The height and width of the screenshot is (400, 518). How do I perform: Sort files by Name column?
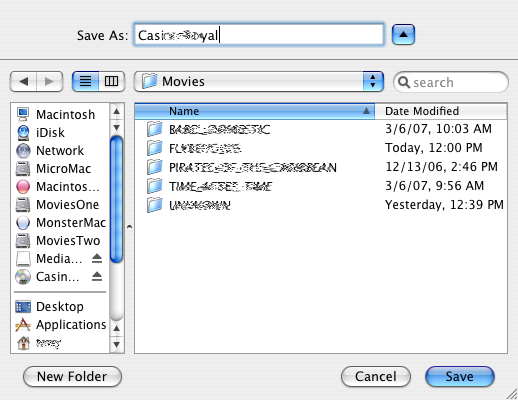click(x=255, y=111)
